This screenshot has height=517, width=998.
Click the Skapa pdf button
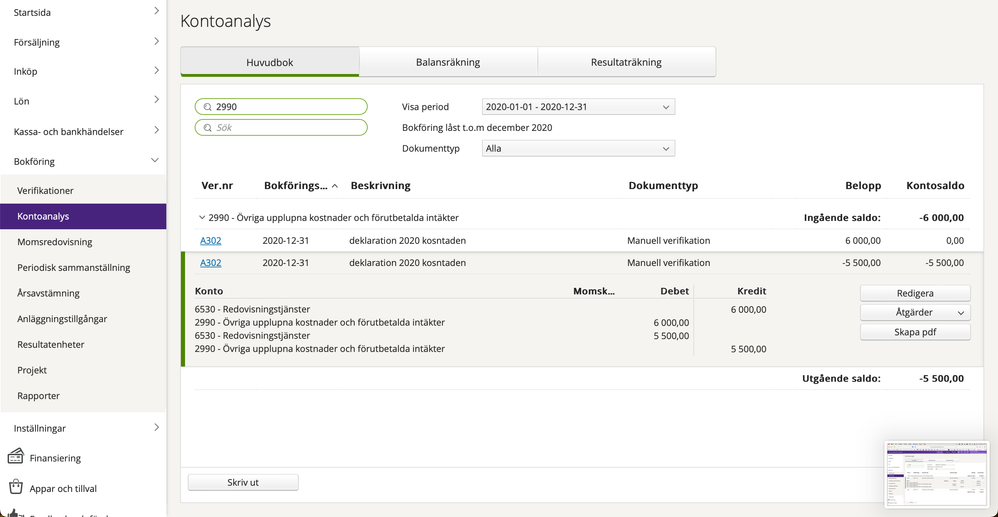[x=915, y=332]
